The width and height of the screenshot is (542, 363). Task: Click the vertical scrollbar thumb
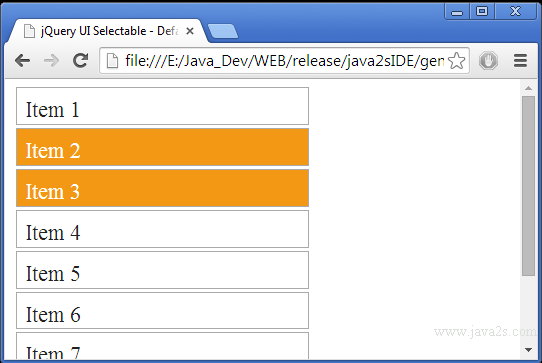(x=528, y=186)
